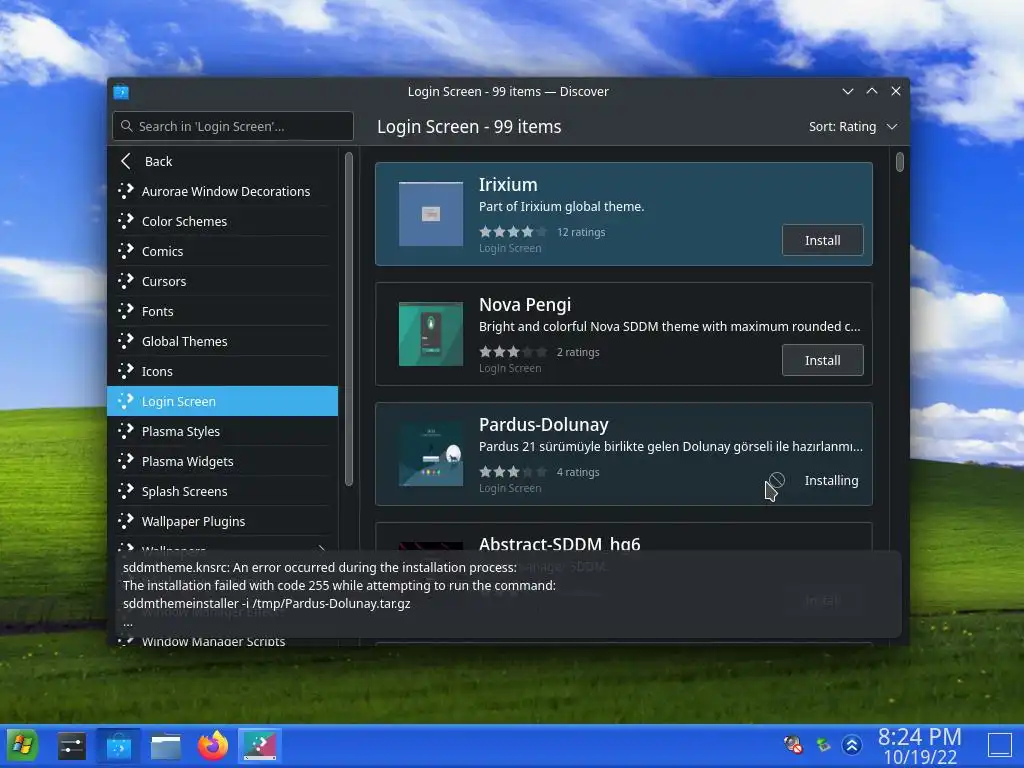Viewport: 1024px width, 768px height.
Task: Open the file manager from taskbar
Action: pyautogui.click(x=166, y=746)
